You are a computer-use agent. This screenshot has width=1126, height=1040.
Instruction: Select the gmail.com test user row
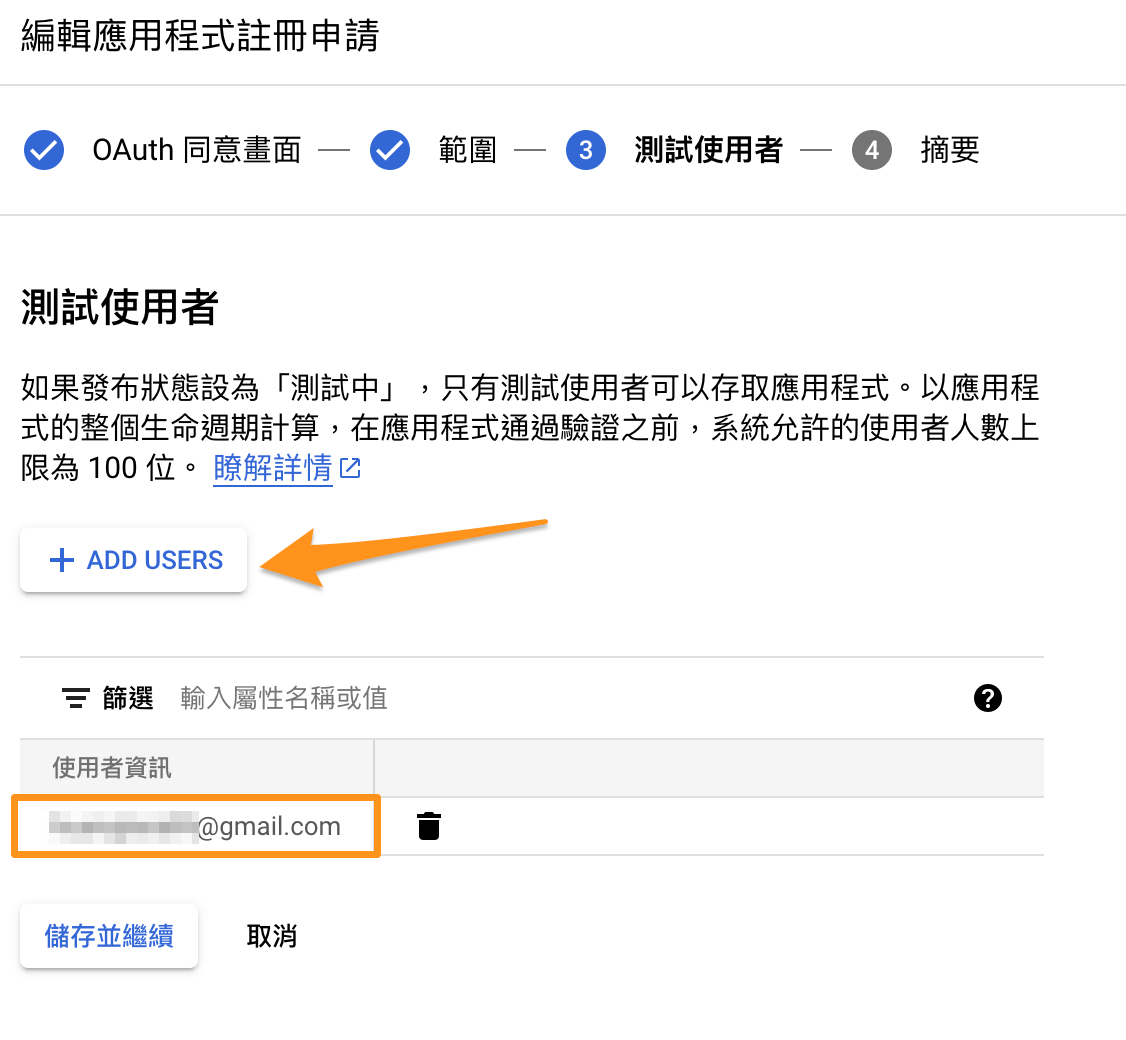coord(196,827)
